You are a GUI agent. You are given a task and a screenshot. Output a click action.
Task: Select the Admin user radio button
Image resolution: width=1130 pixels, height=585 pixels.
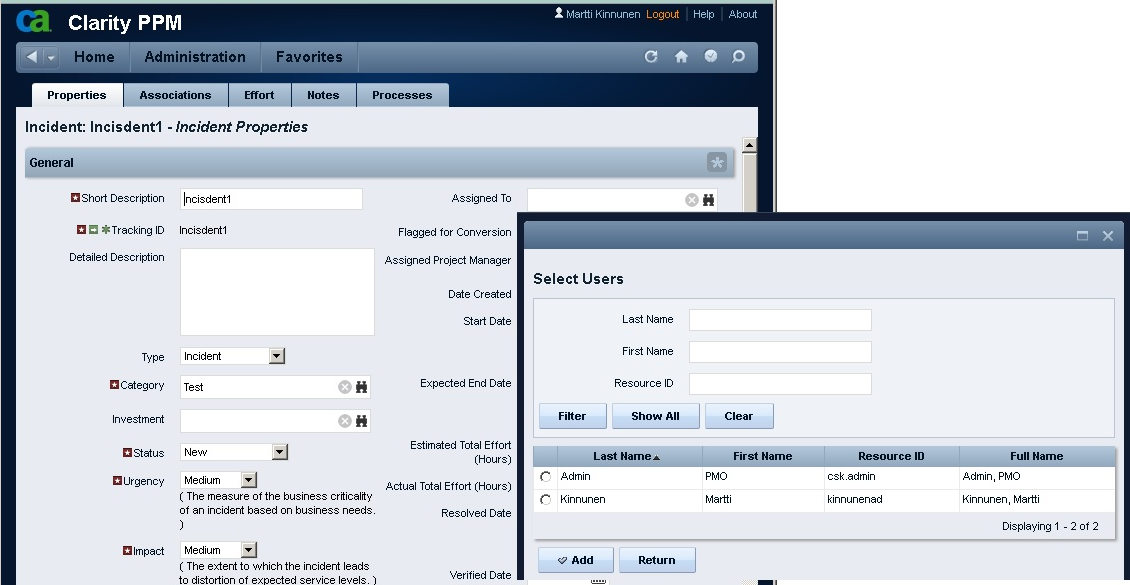(546, 477)
